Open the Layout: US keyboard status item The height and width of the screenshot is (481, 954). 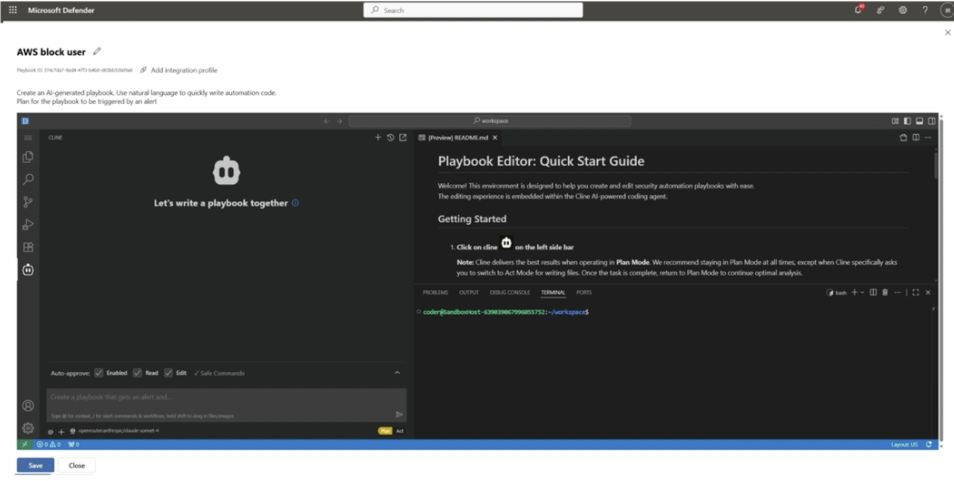click(905, 445)
